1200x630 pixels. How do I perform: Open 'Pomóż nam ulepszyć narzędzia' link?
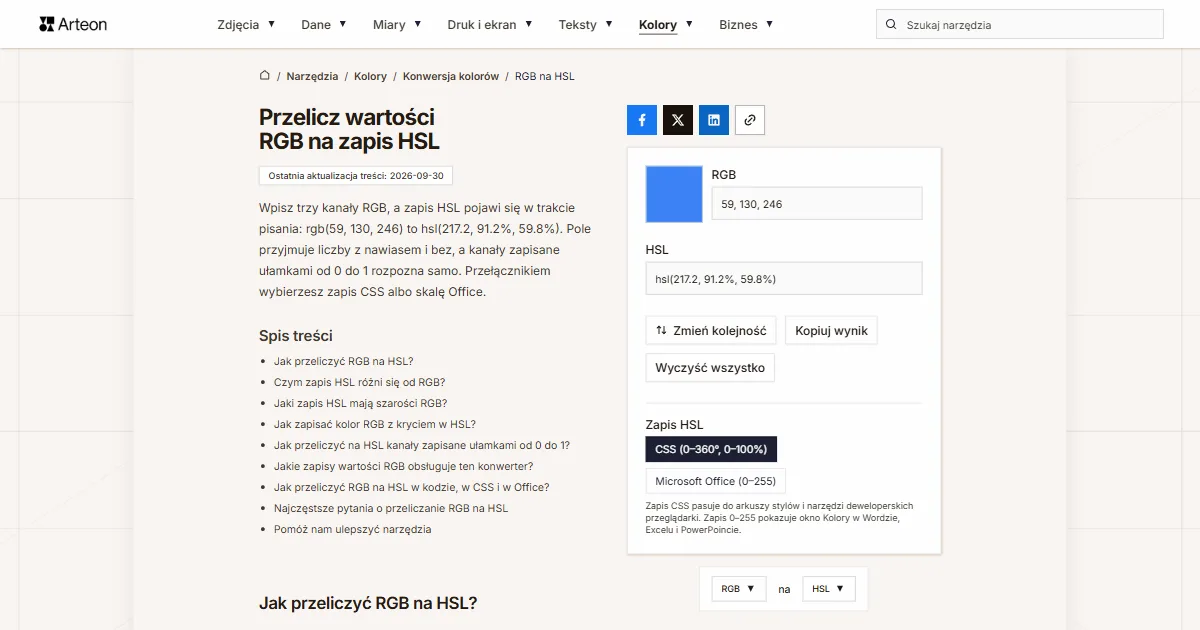click(x=353, y=529)
